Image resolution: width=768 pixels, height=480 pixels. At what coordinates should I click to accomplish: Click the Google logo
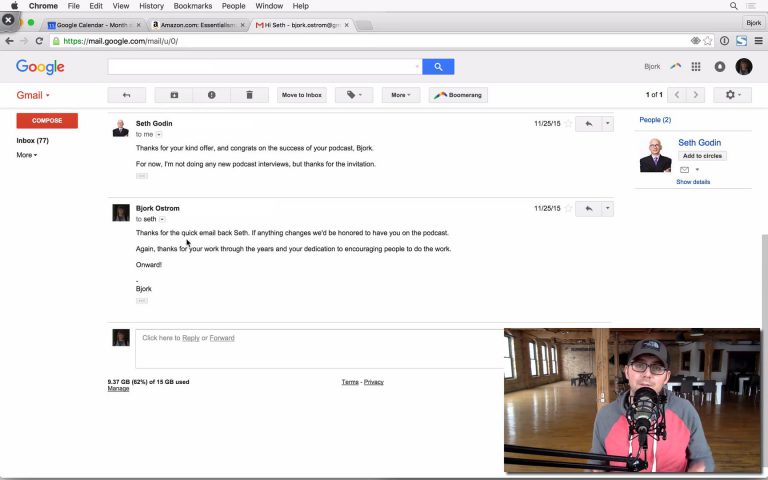[x=40, y=67]
